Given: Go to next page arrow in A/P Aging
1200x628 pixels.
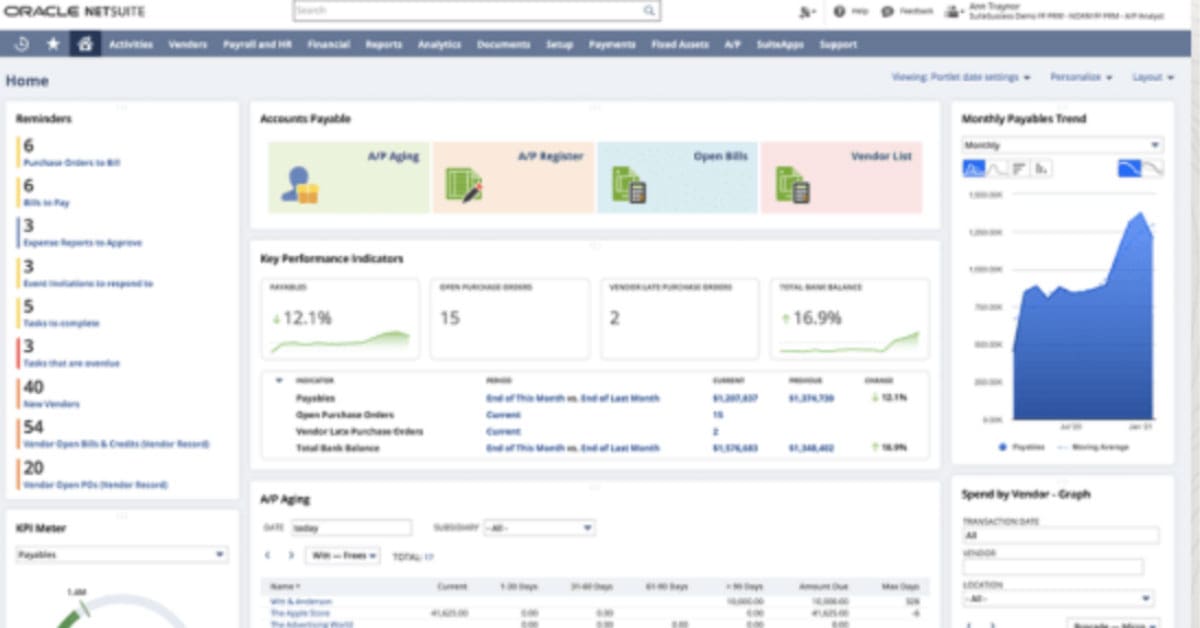Looking at the screenshot, I should point(291,555).
